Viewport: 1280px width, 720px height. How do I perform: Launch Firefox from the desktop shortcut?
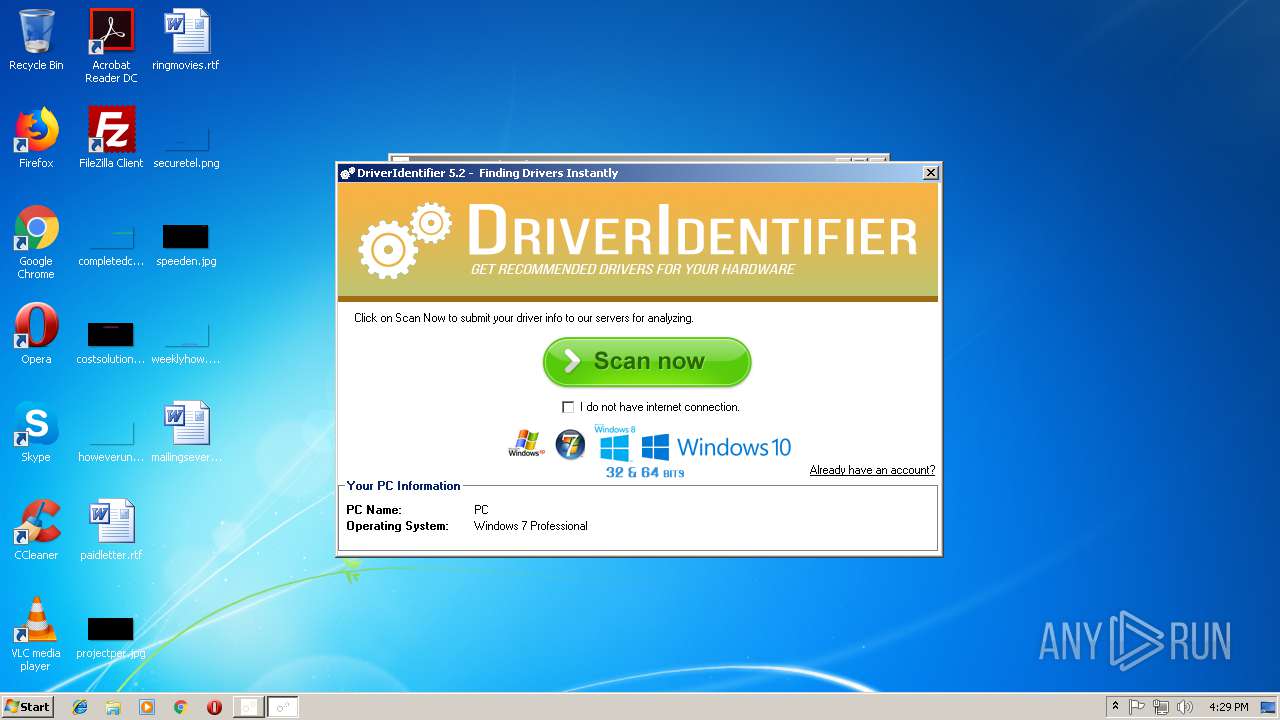(x=36, y=138)
